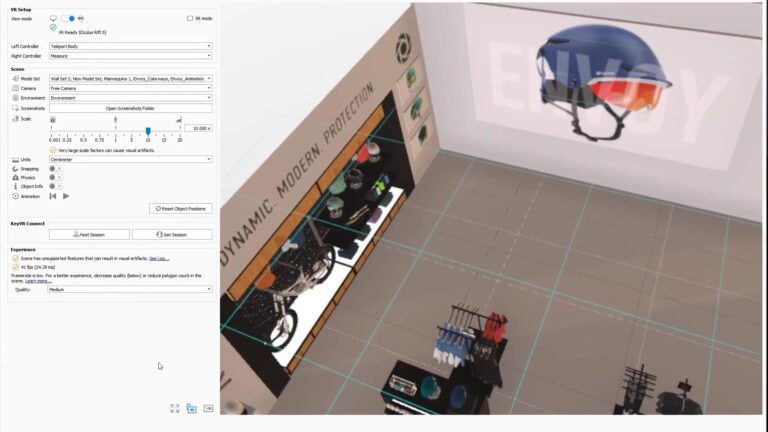Toggle the Physics switch
This screenshot has height=432, width=768.
click(55, 177)
